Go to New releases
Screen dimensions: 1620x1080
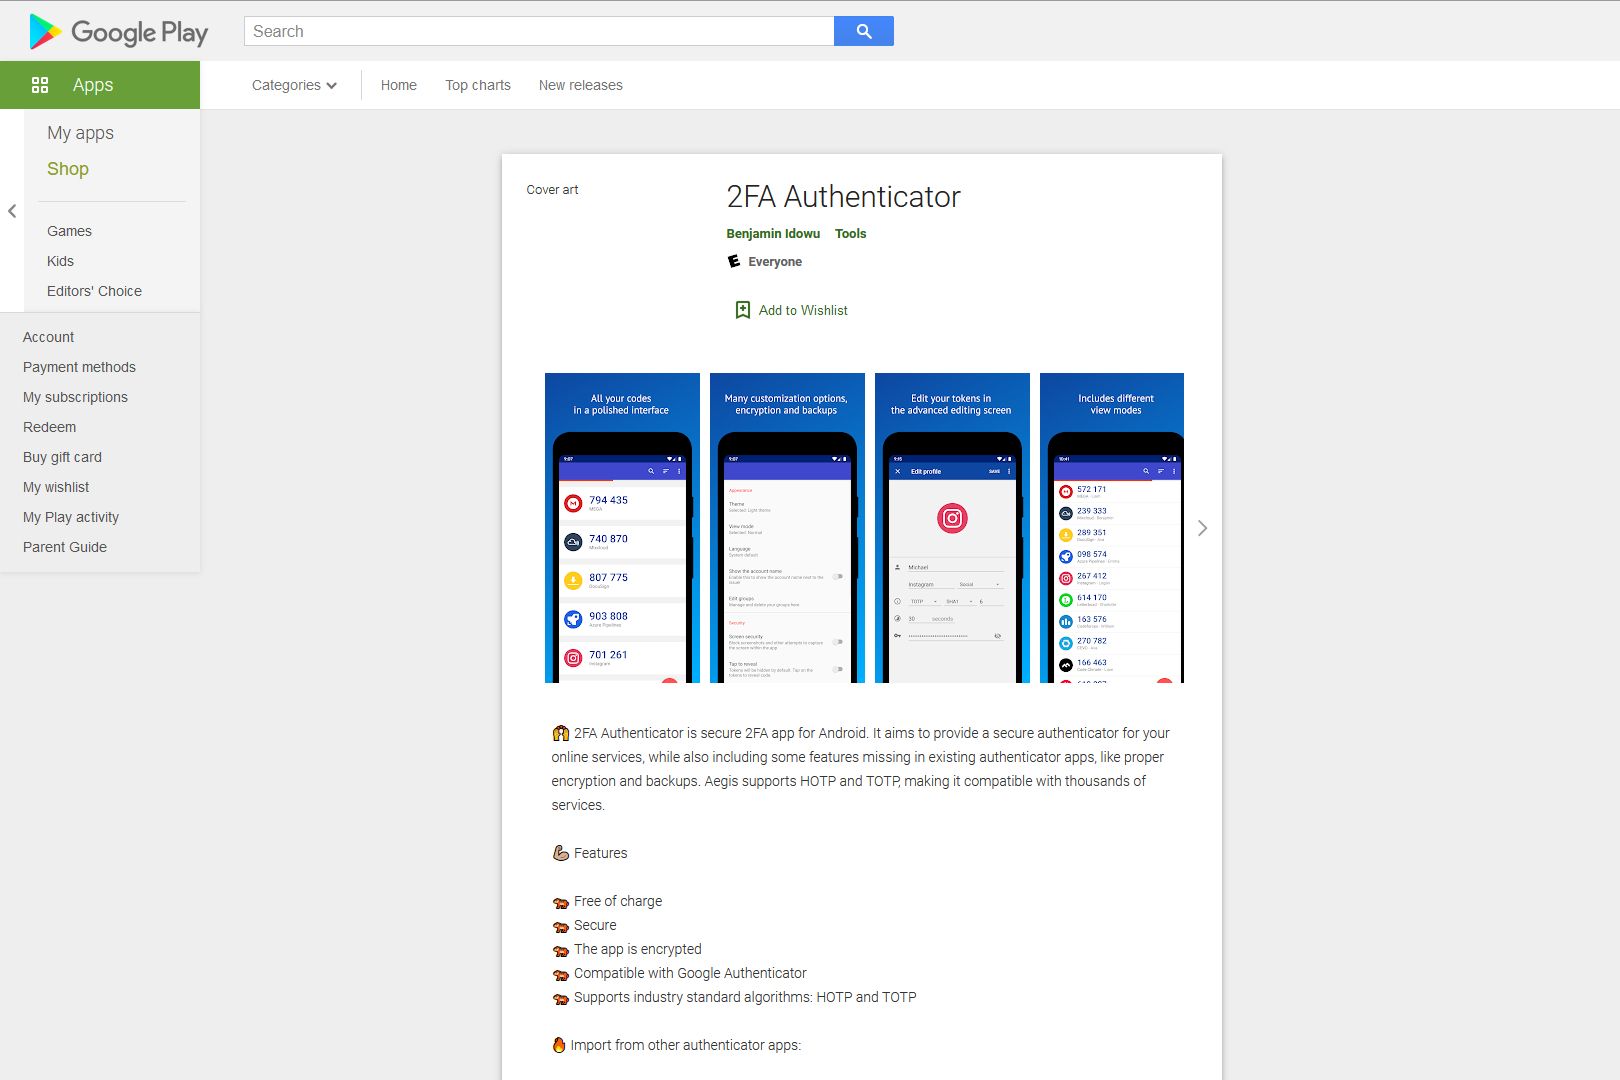click(x=580, y=85)
